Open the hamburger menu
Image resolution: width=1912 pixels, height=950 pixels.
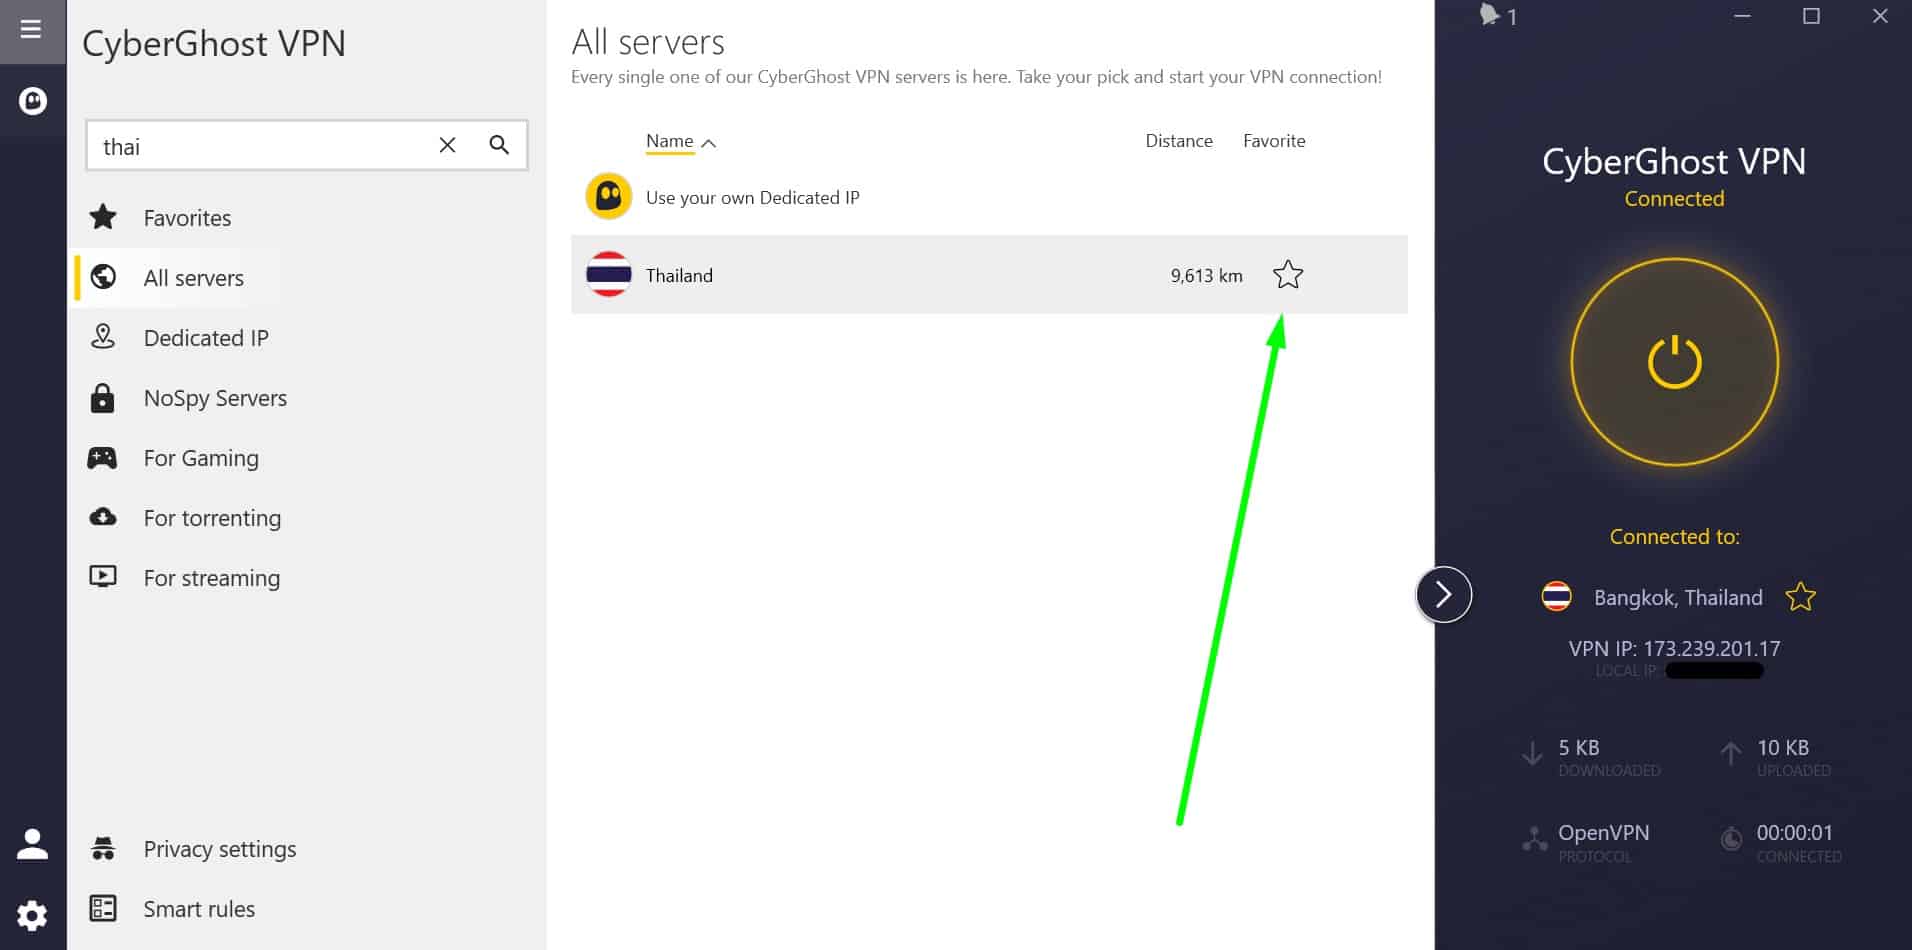point(31,29)
